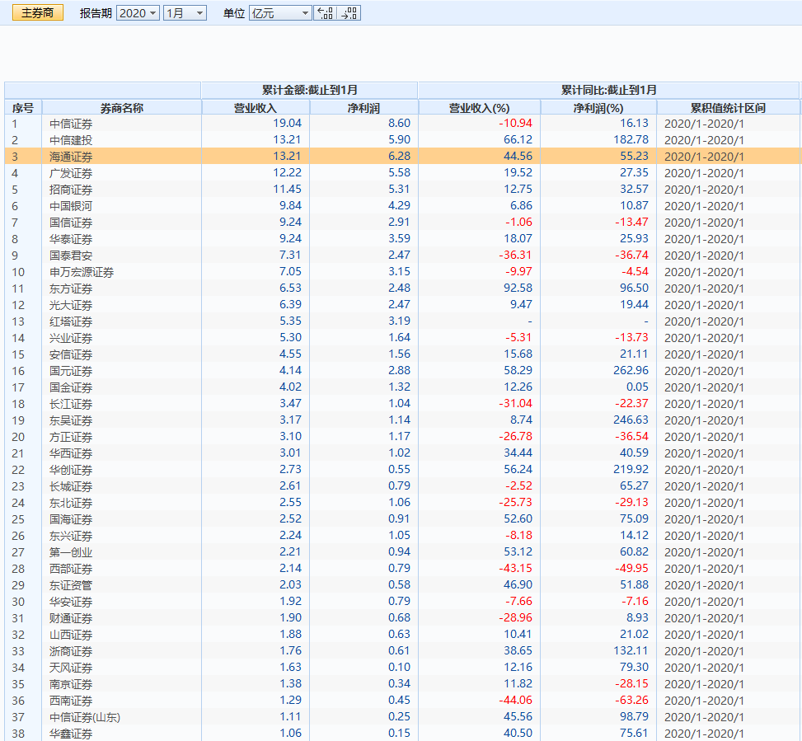Viewport: 802px width, 741px height.
Task: Select row 长江证券
Action: click(402, 403)
